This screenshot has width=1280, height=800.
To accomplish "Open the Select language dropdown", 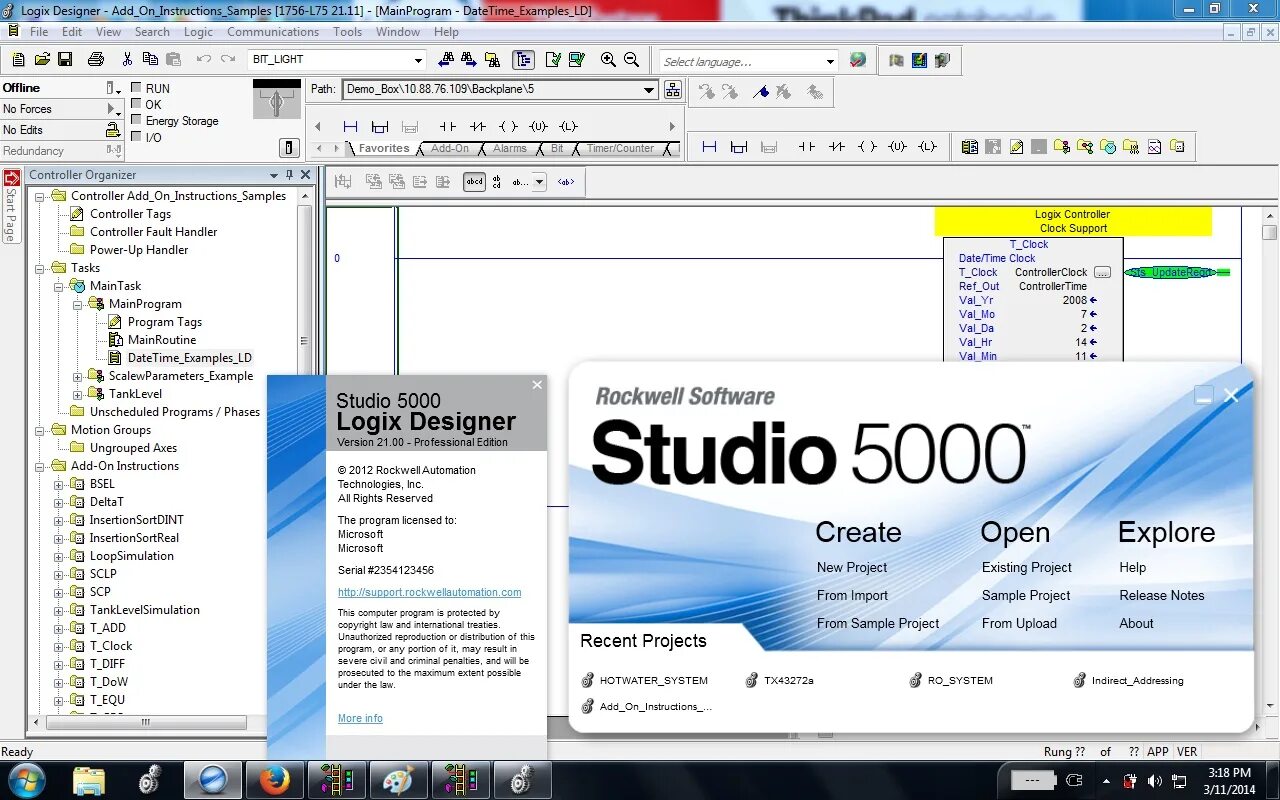I will pos(830,61).
